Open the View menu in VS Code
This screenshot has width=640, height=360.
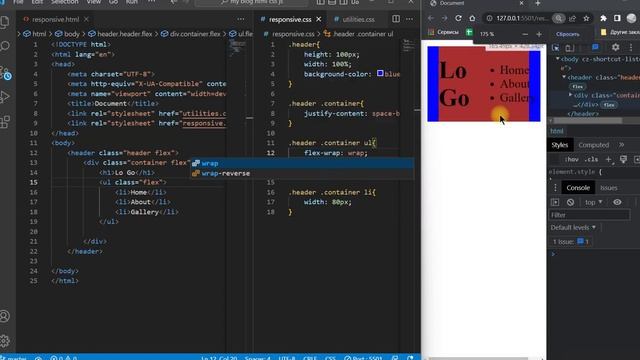click(x=94, y=2)
